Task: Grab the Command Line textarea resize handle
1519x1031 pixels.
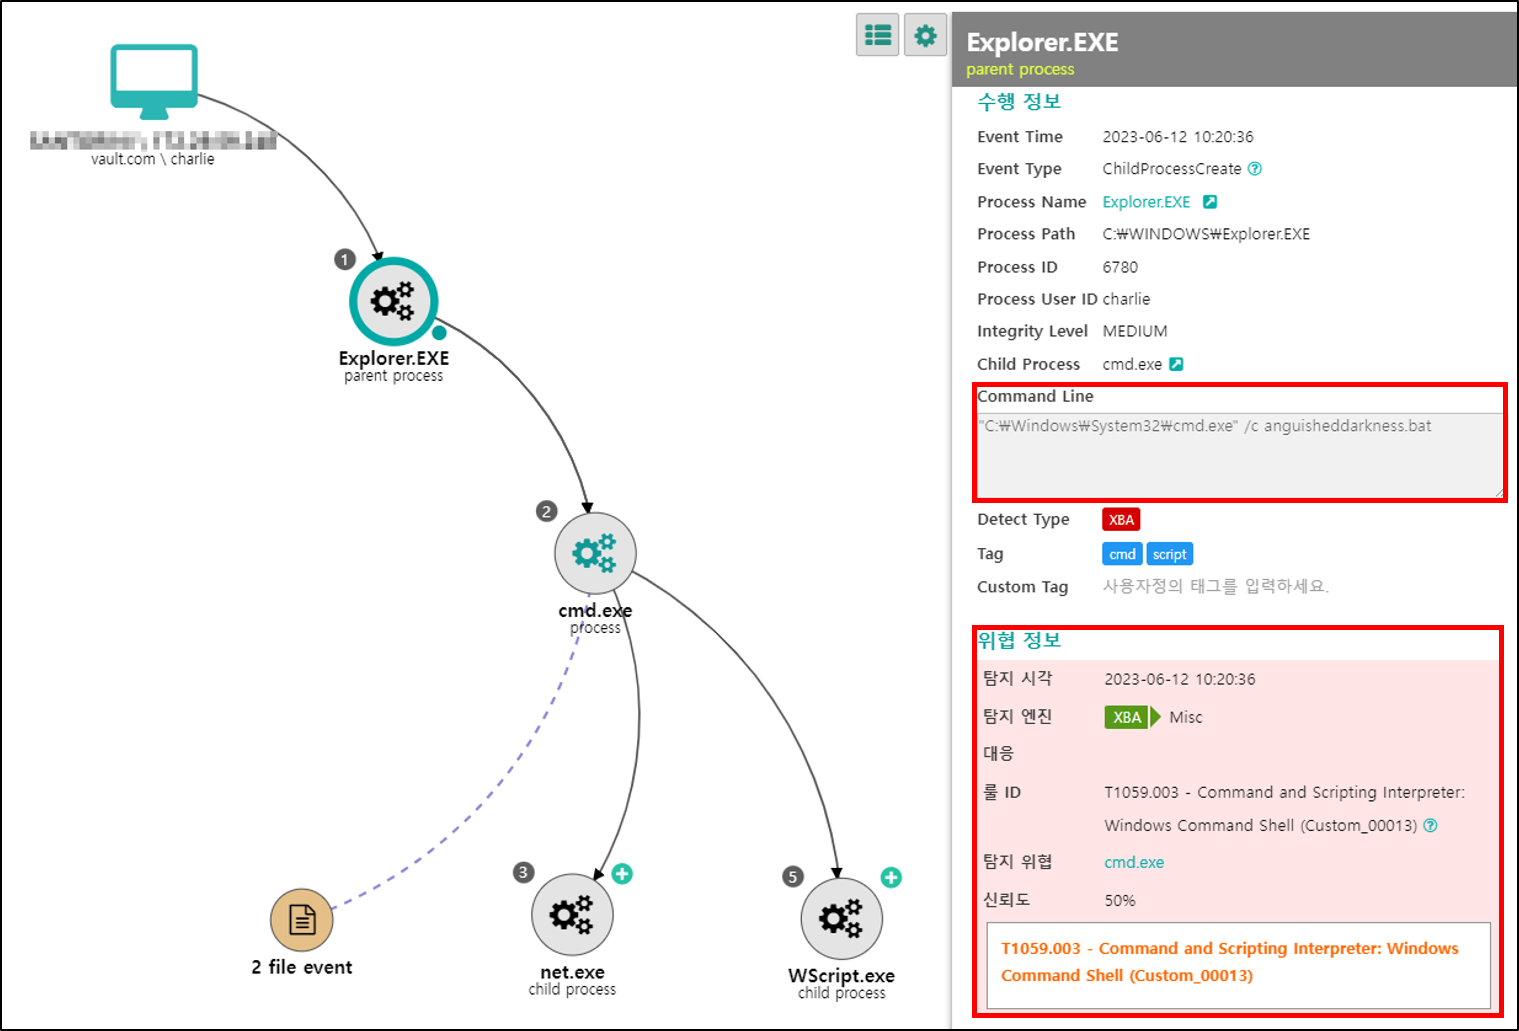Action: click(1498, 492)
